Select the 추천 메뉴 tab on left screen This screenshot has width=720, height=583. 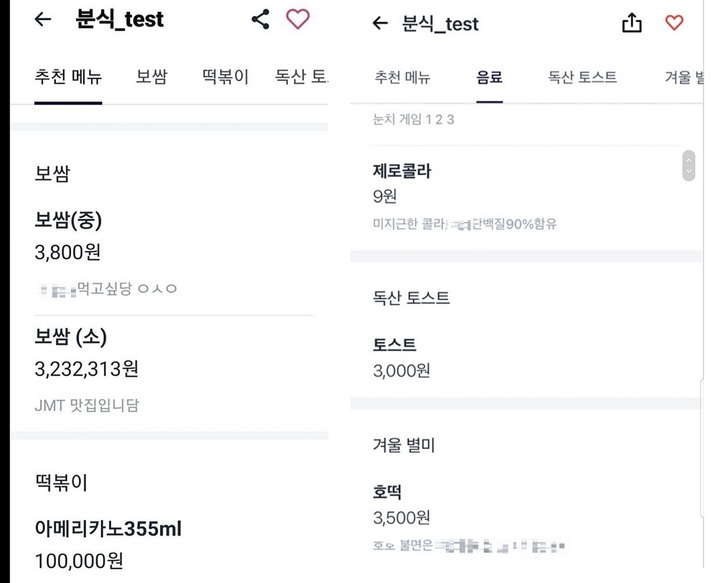(68, 77)
